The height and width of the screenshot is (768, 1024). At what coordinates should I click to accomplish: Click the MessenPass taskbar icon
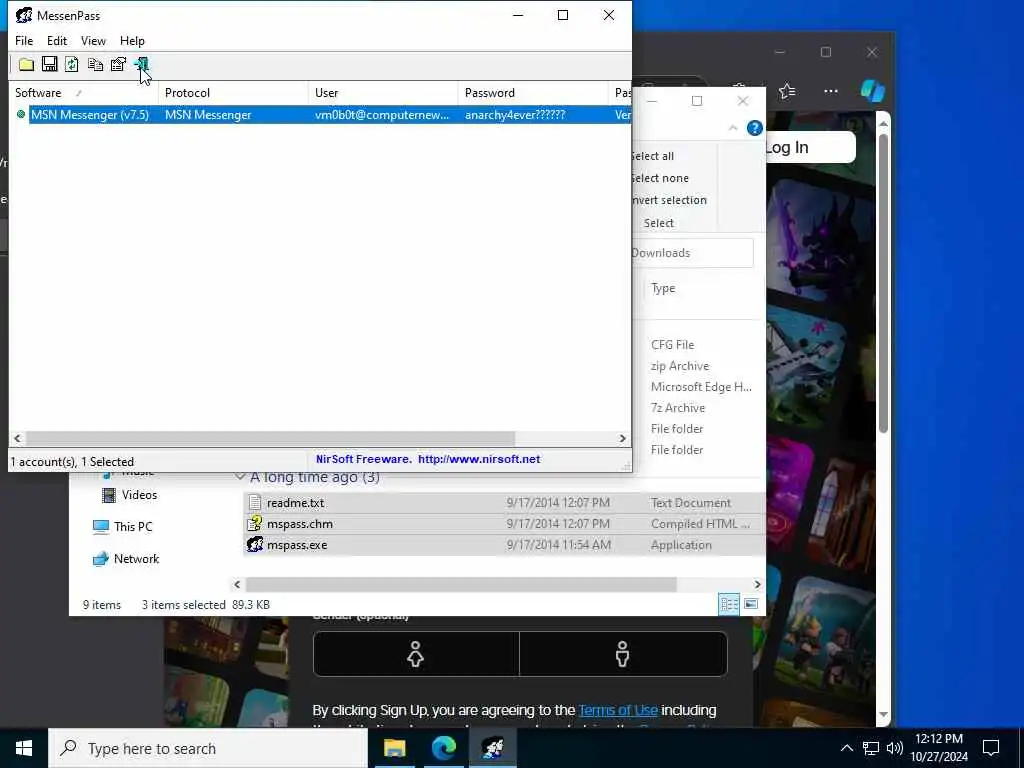(493, 748)
